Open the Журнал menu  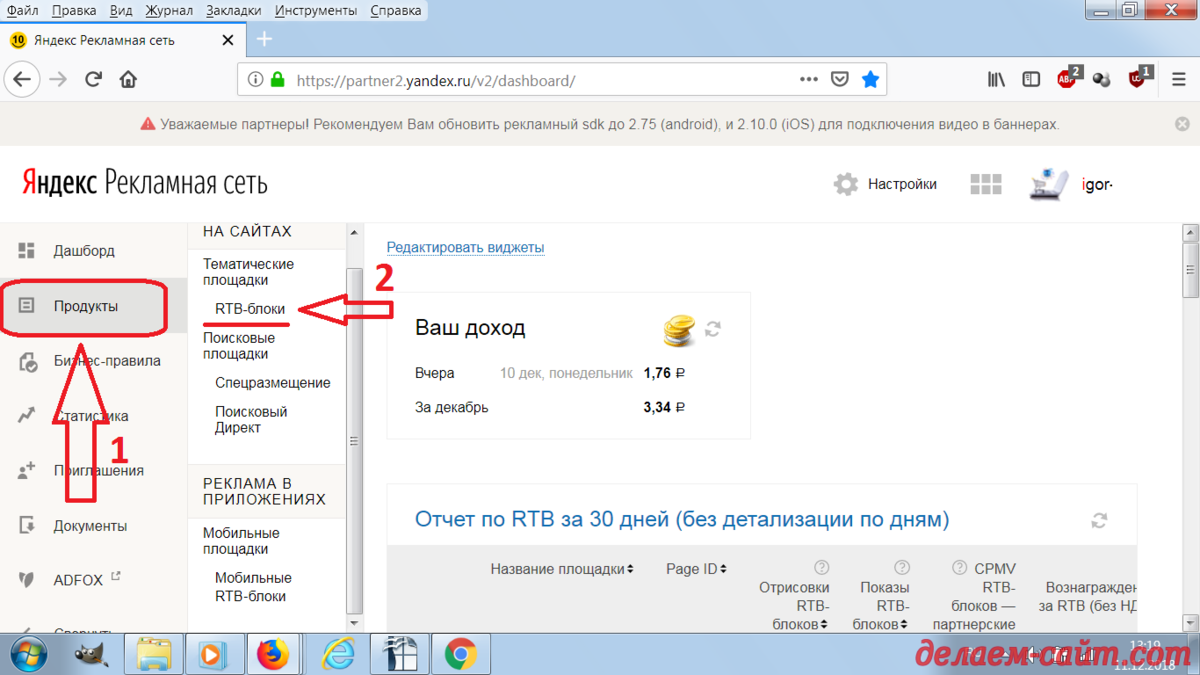coord(169,11)
